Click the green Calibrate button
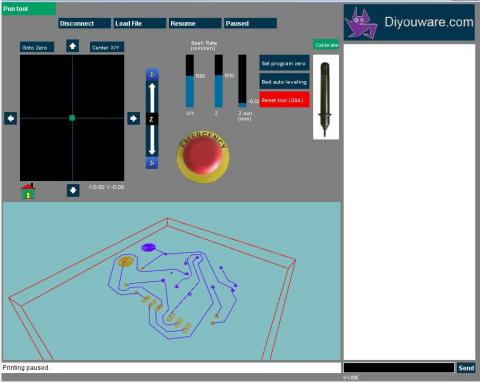The width and height of the screenshot is (480, 382). coord(326,45)
